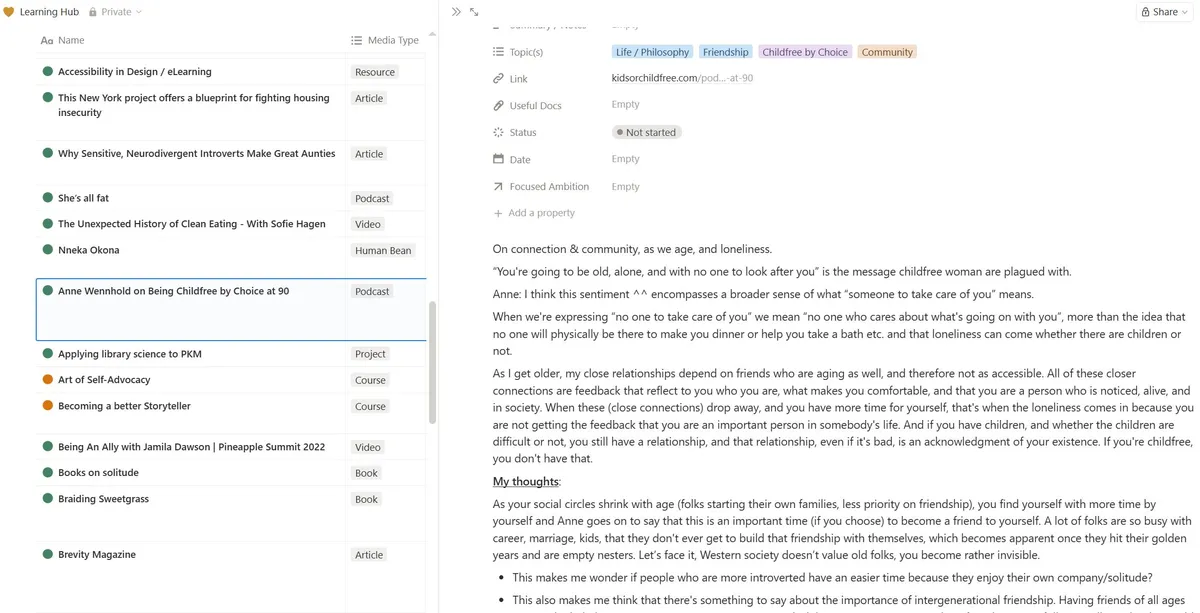This screenshot has height=613, width=1200.
Task: Click the database list vertical scrollbar
Action: (432, 362)
